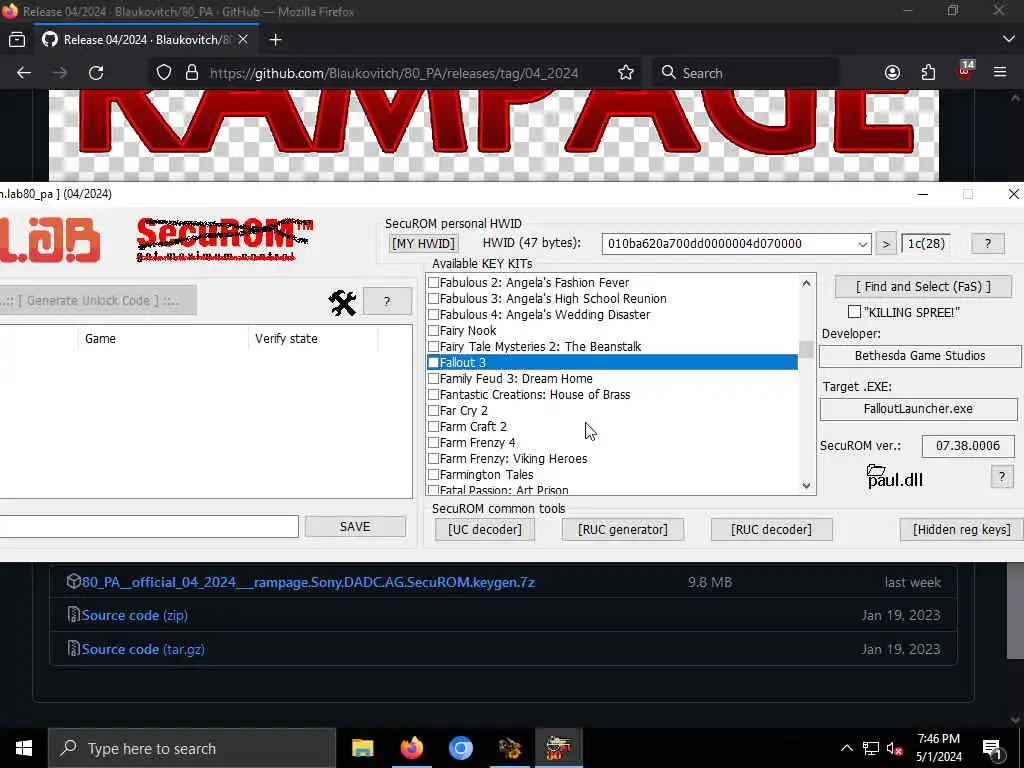Switch to the 80_PA keygen taskbar icon

558,748
